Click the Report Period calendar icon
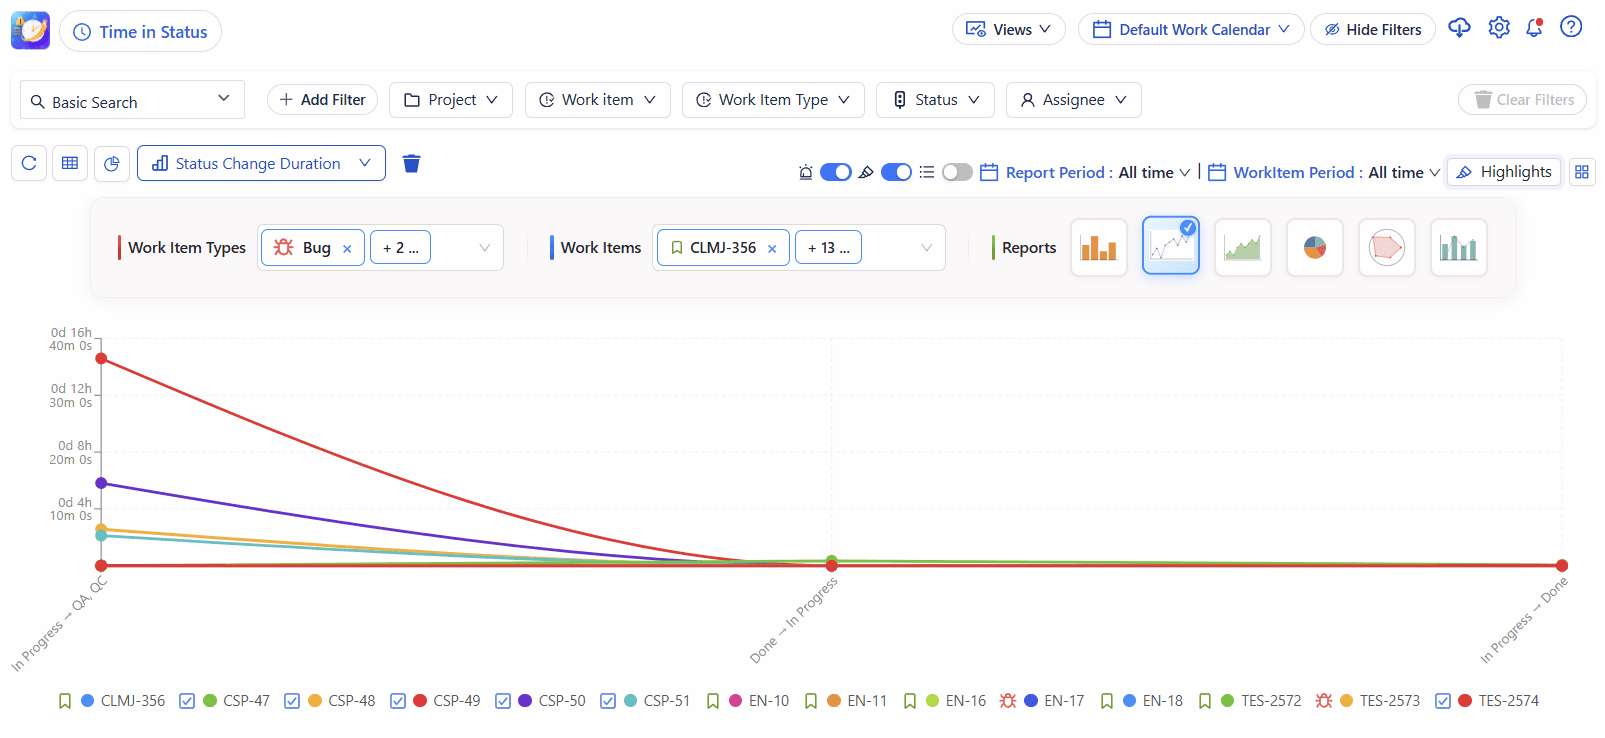 click(989, 172)
